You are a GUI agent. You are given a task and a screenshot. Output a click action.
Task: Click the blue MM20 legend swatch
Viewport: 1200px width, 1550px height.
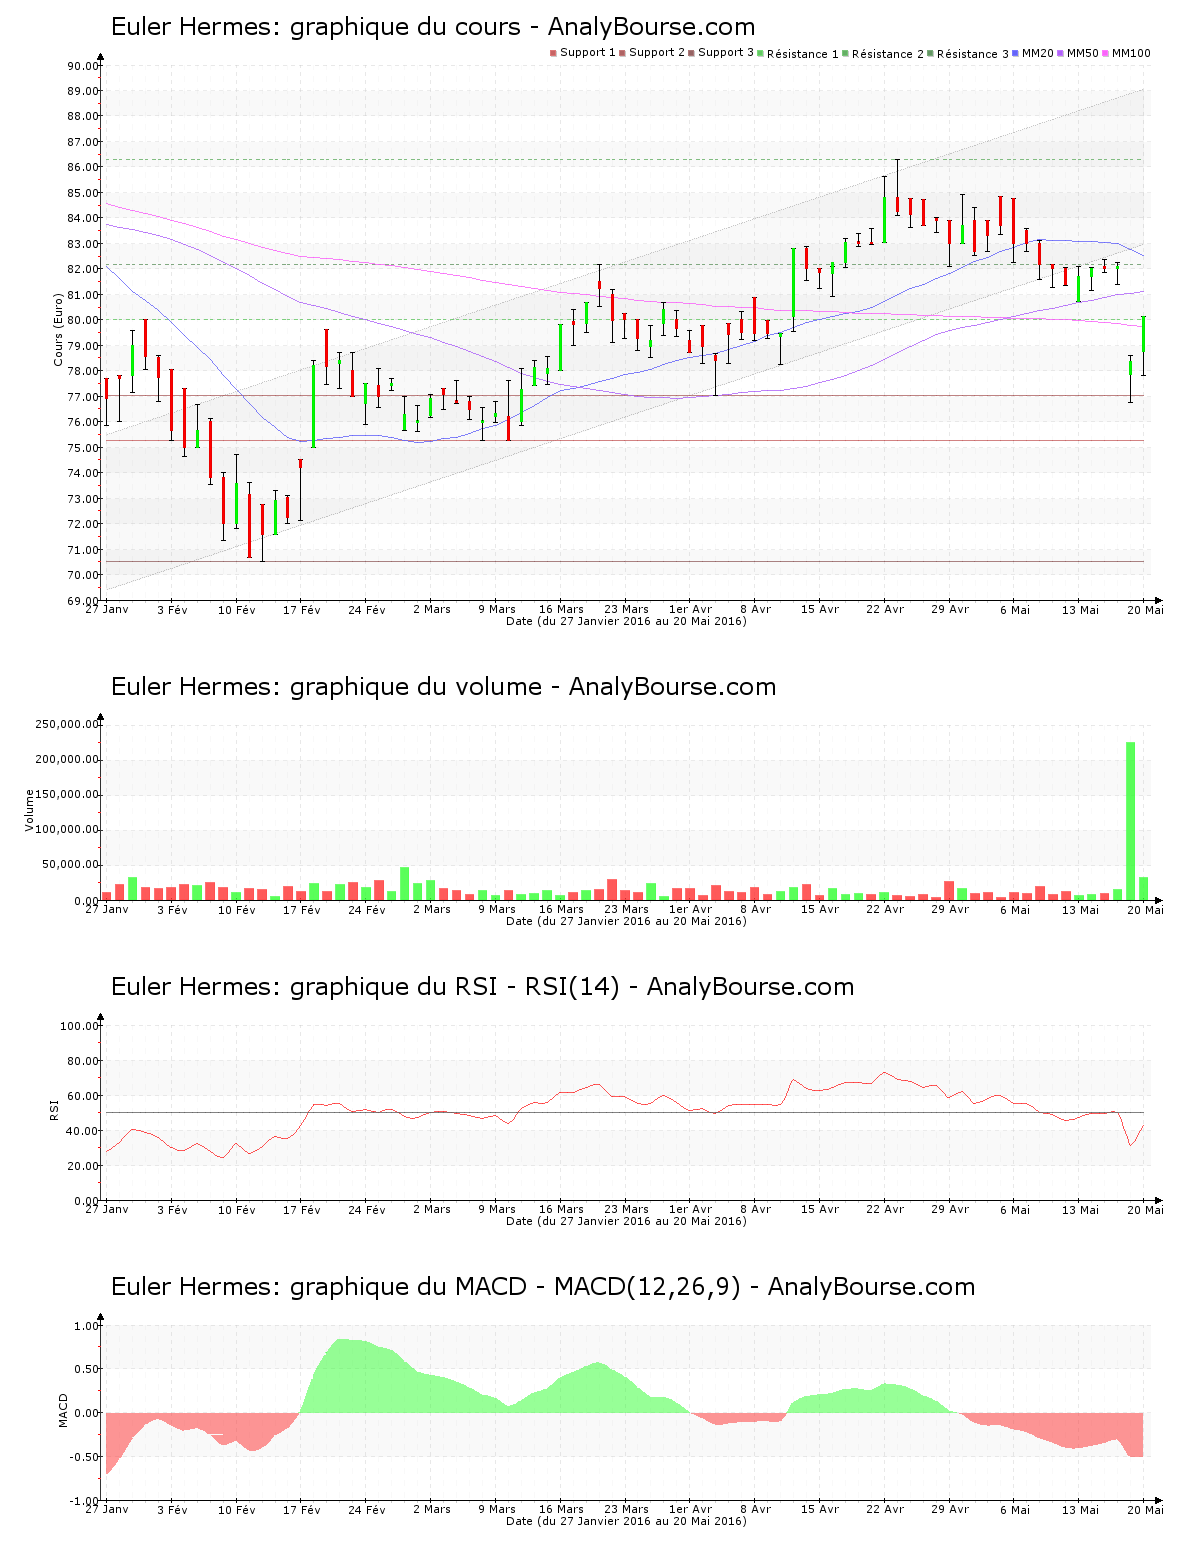click(x=1016, y=53)
